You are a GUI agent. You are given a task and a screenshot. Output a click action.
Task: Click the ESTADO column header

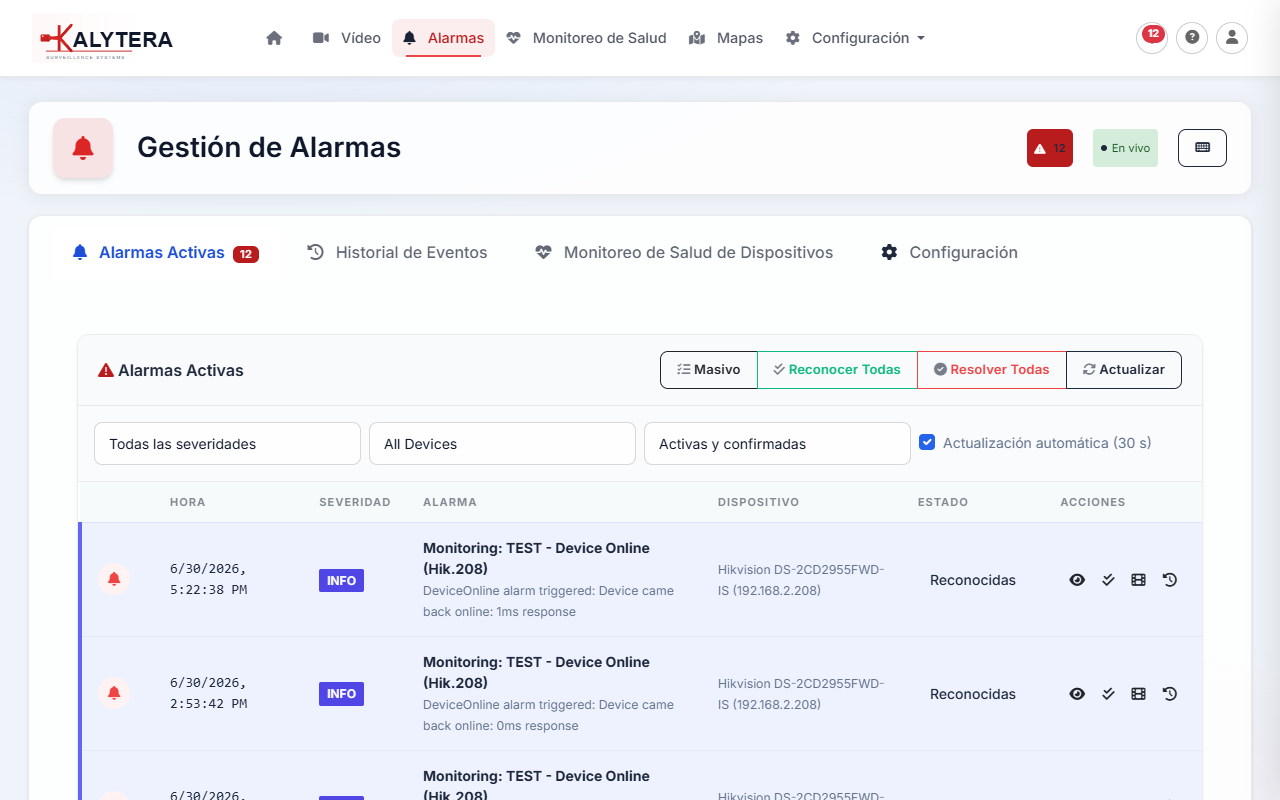943,502
